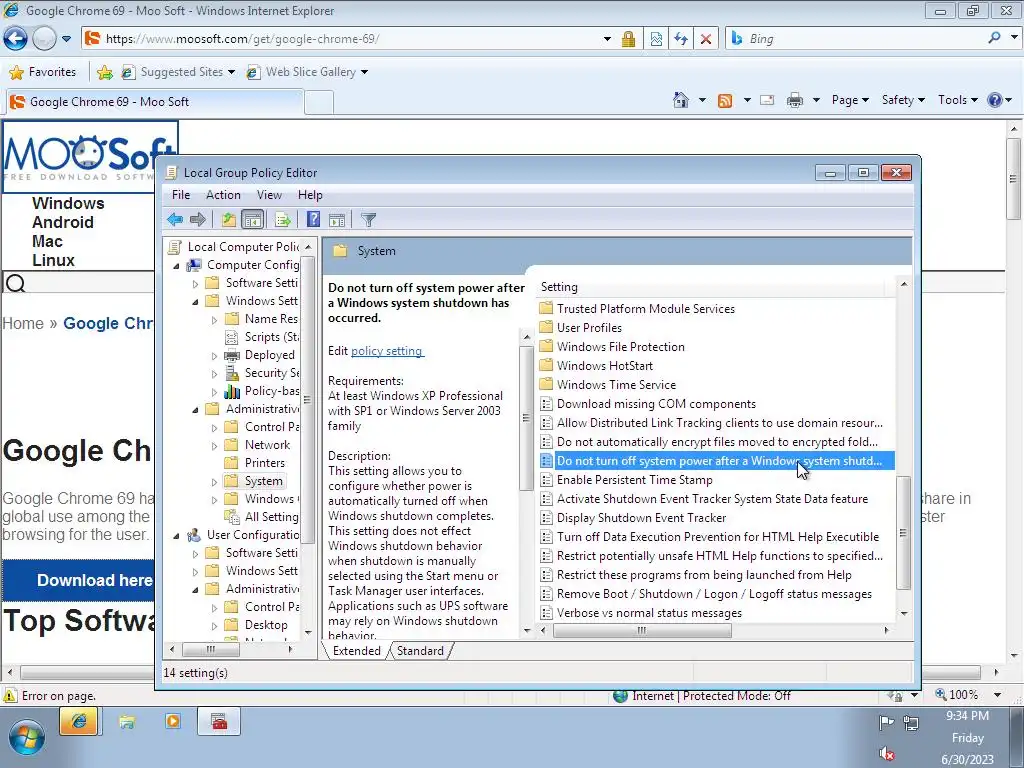Click the Bing search input field
Screen dimensions: 1024x768
tap(865, 39)
